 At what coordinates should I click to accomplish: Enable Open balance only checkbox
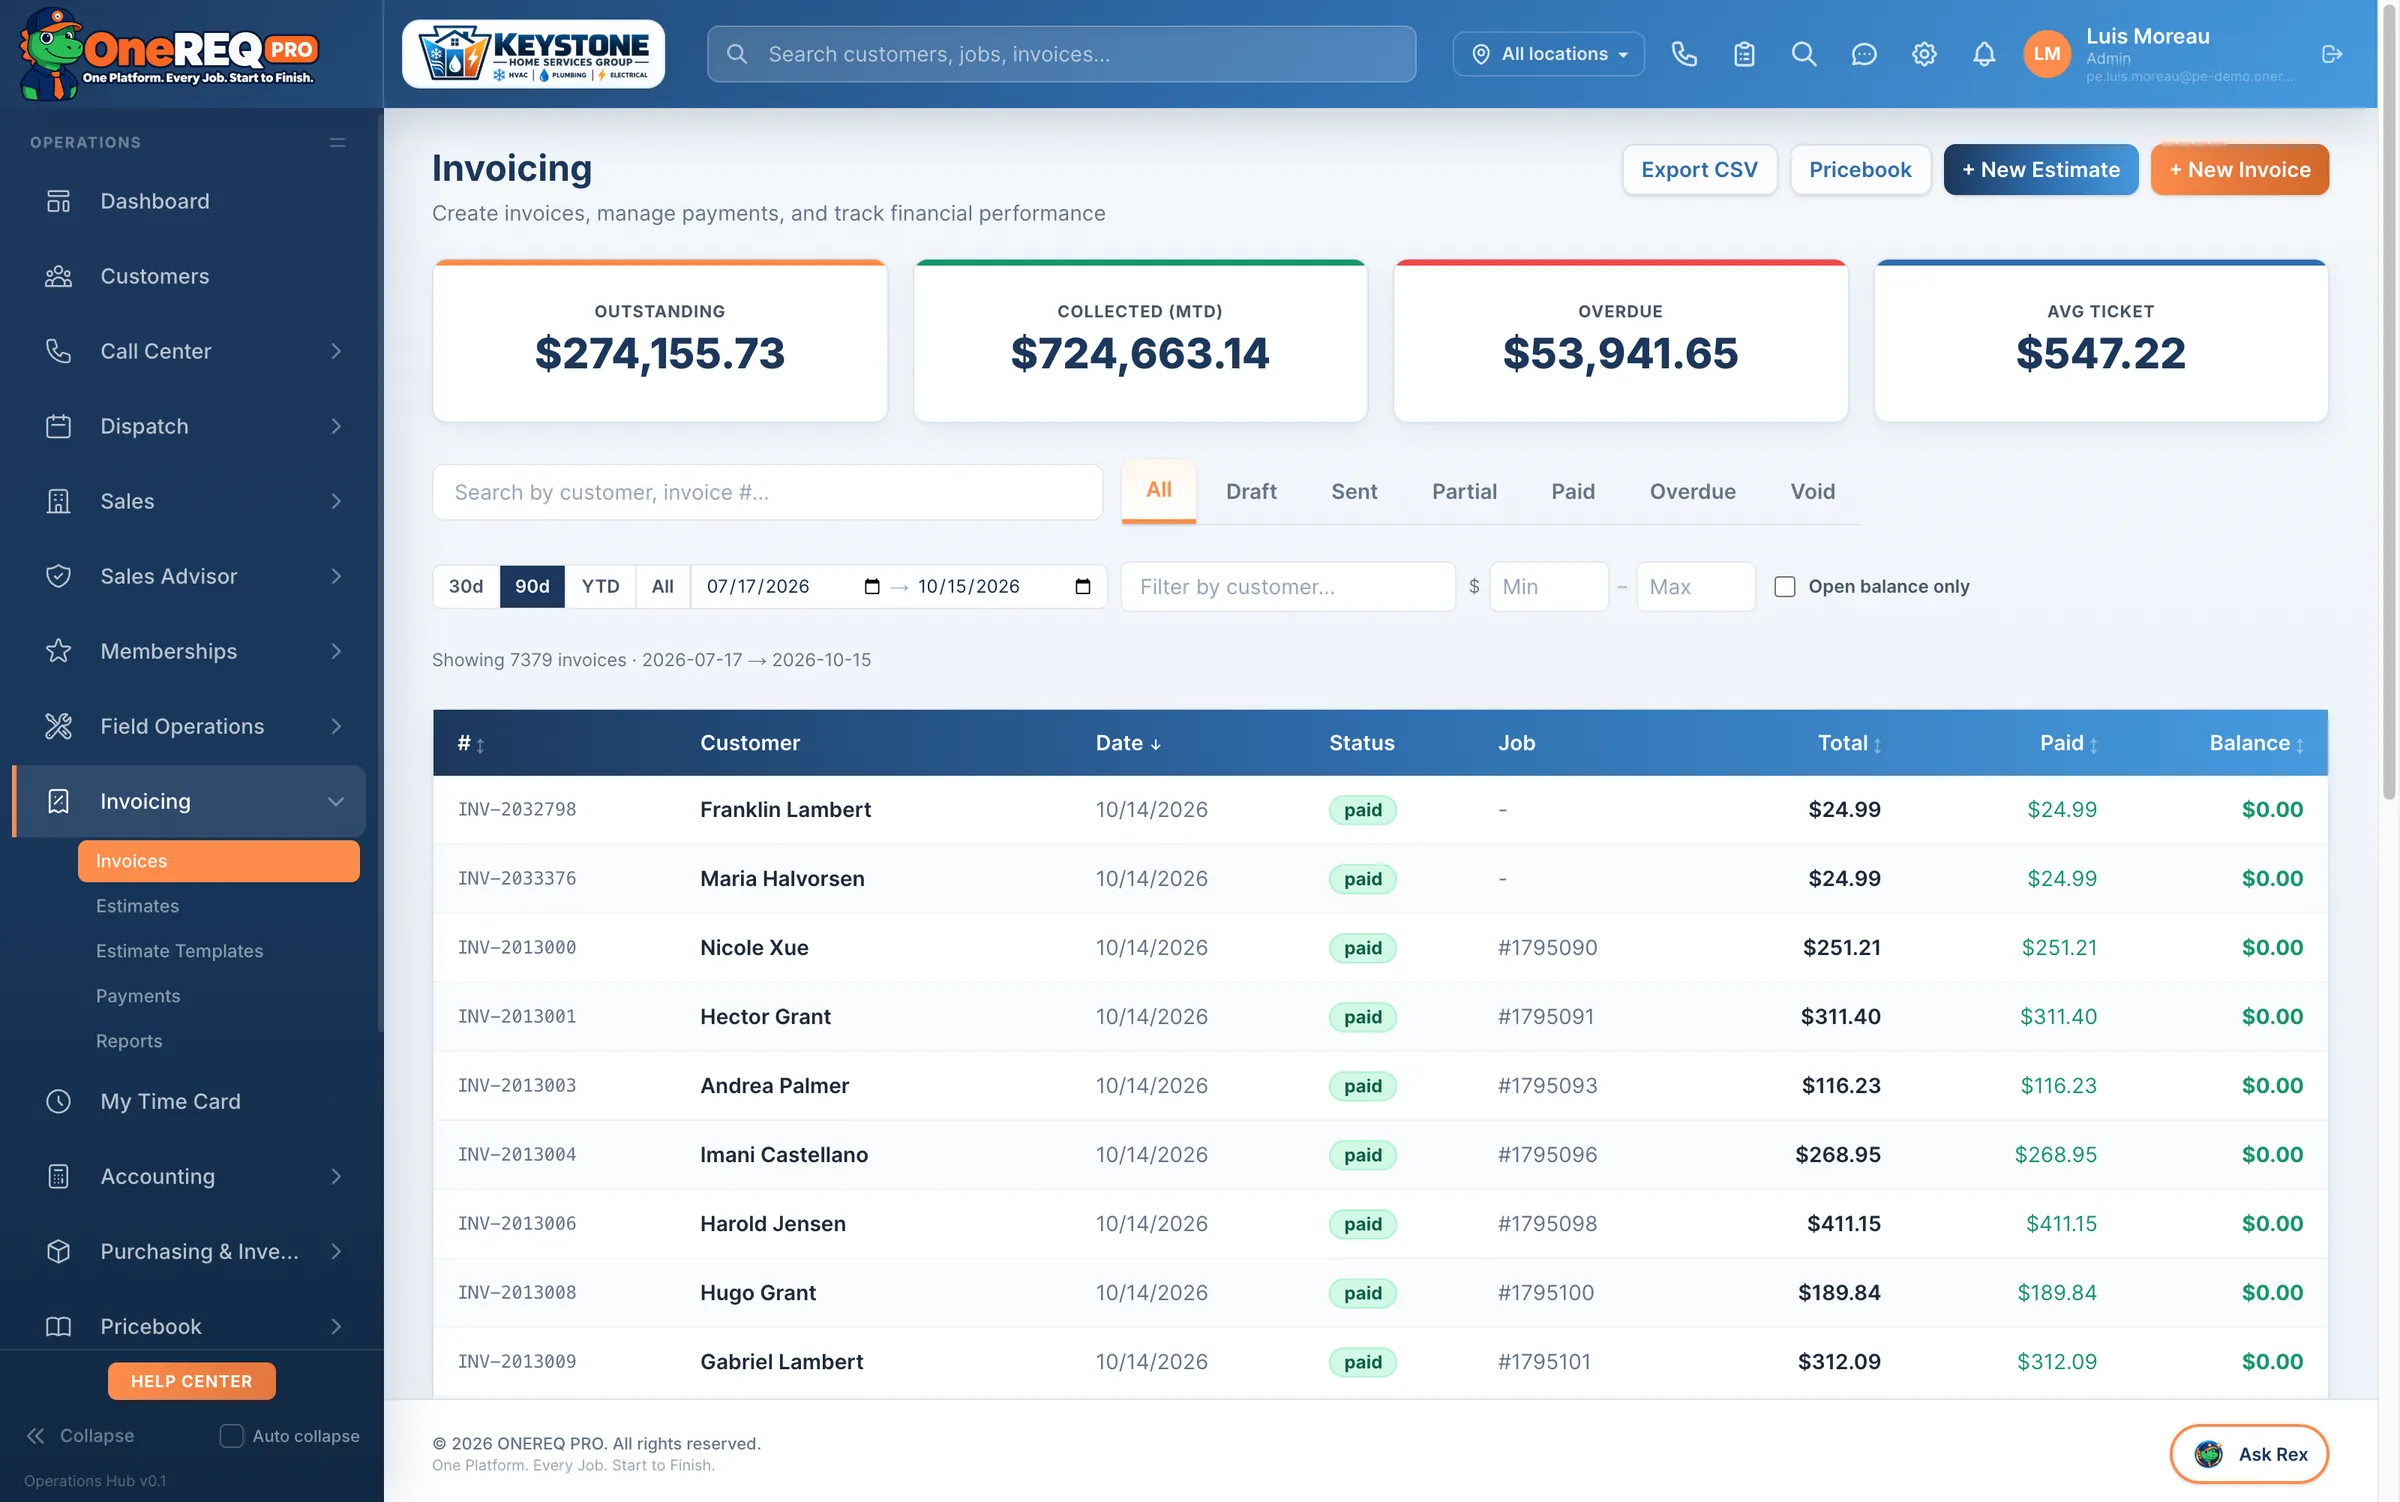tap(1784, 586)
